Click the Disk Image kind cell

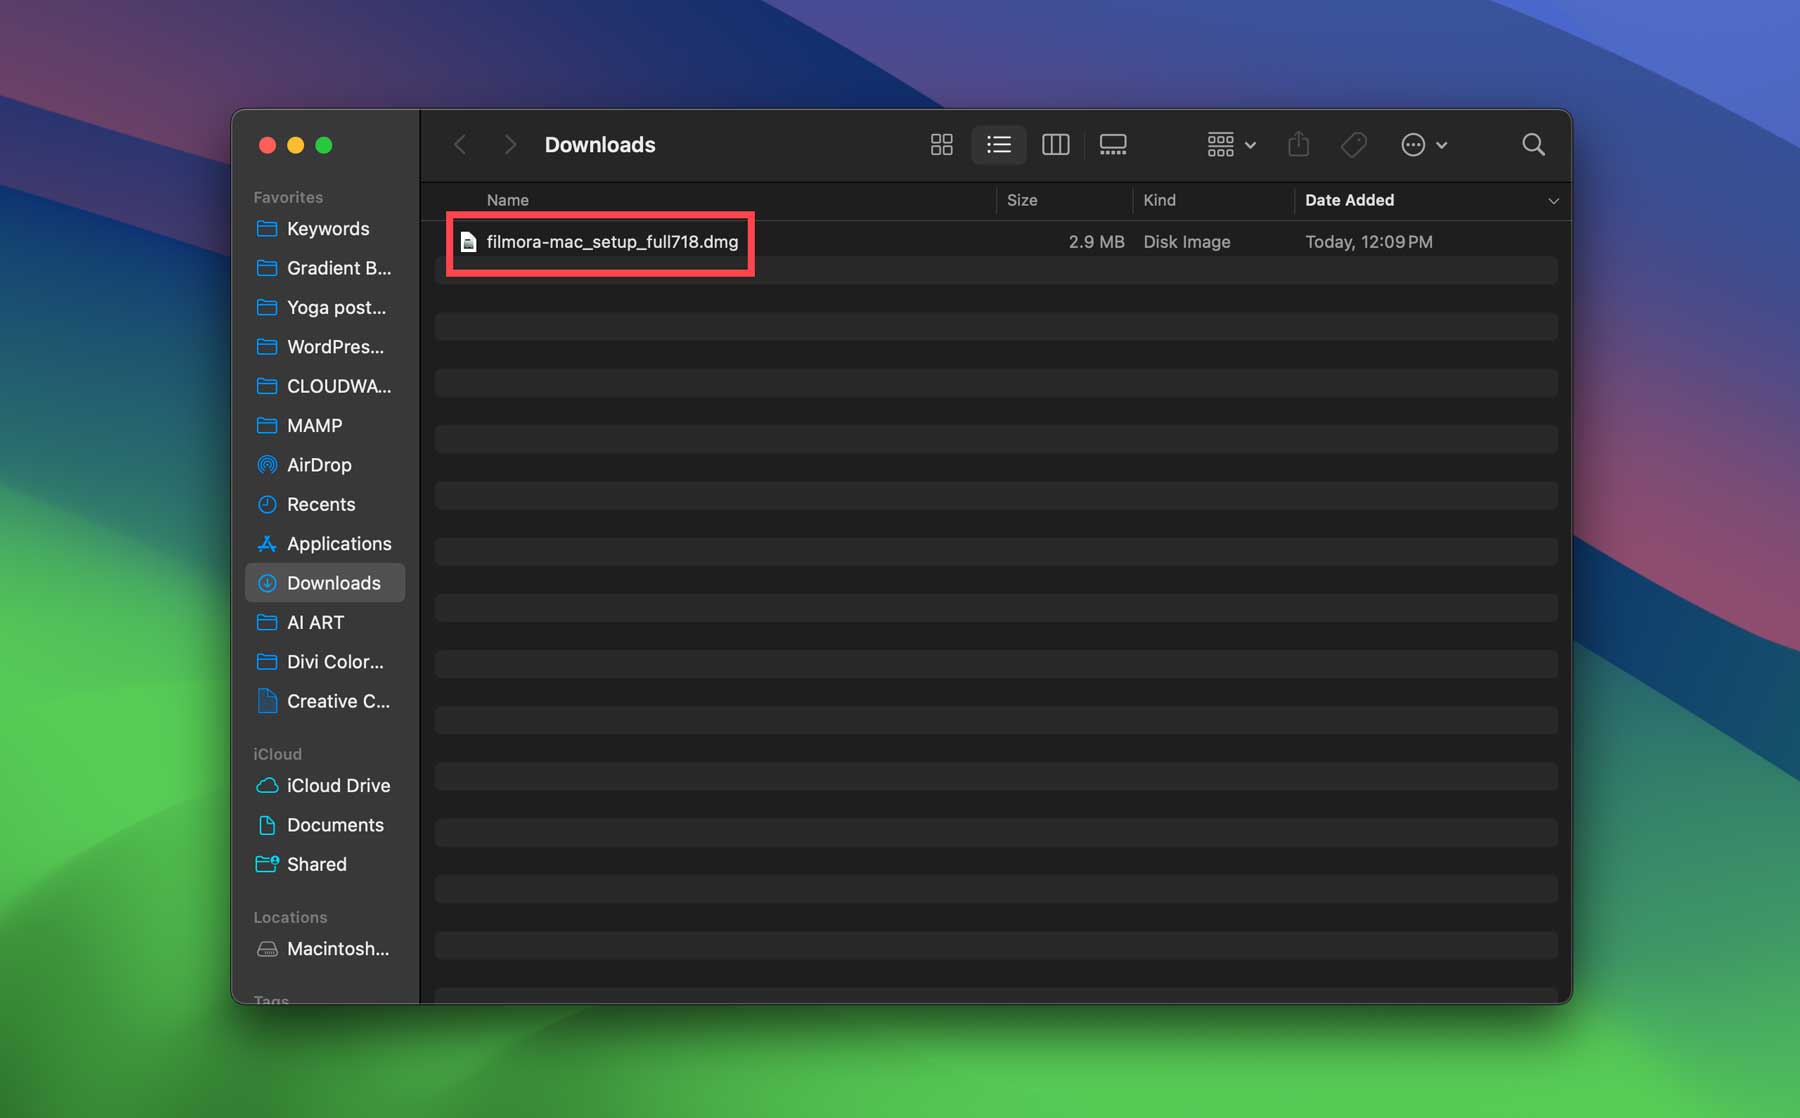click(1187, 242)
